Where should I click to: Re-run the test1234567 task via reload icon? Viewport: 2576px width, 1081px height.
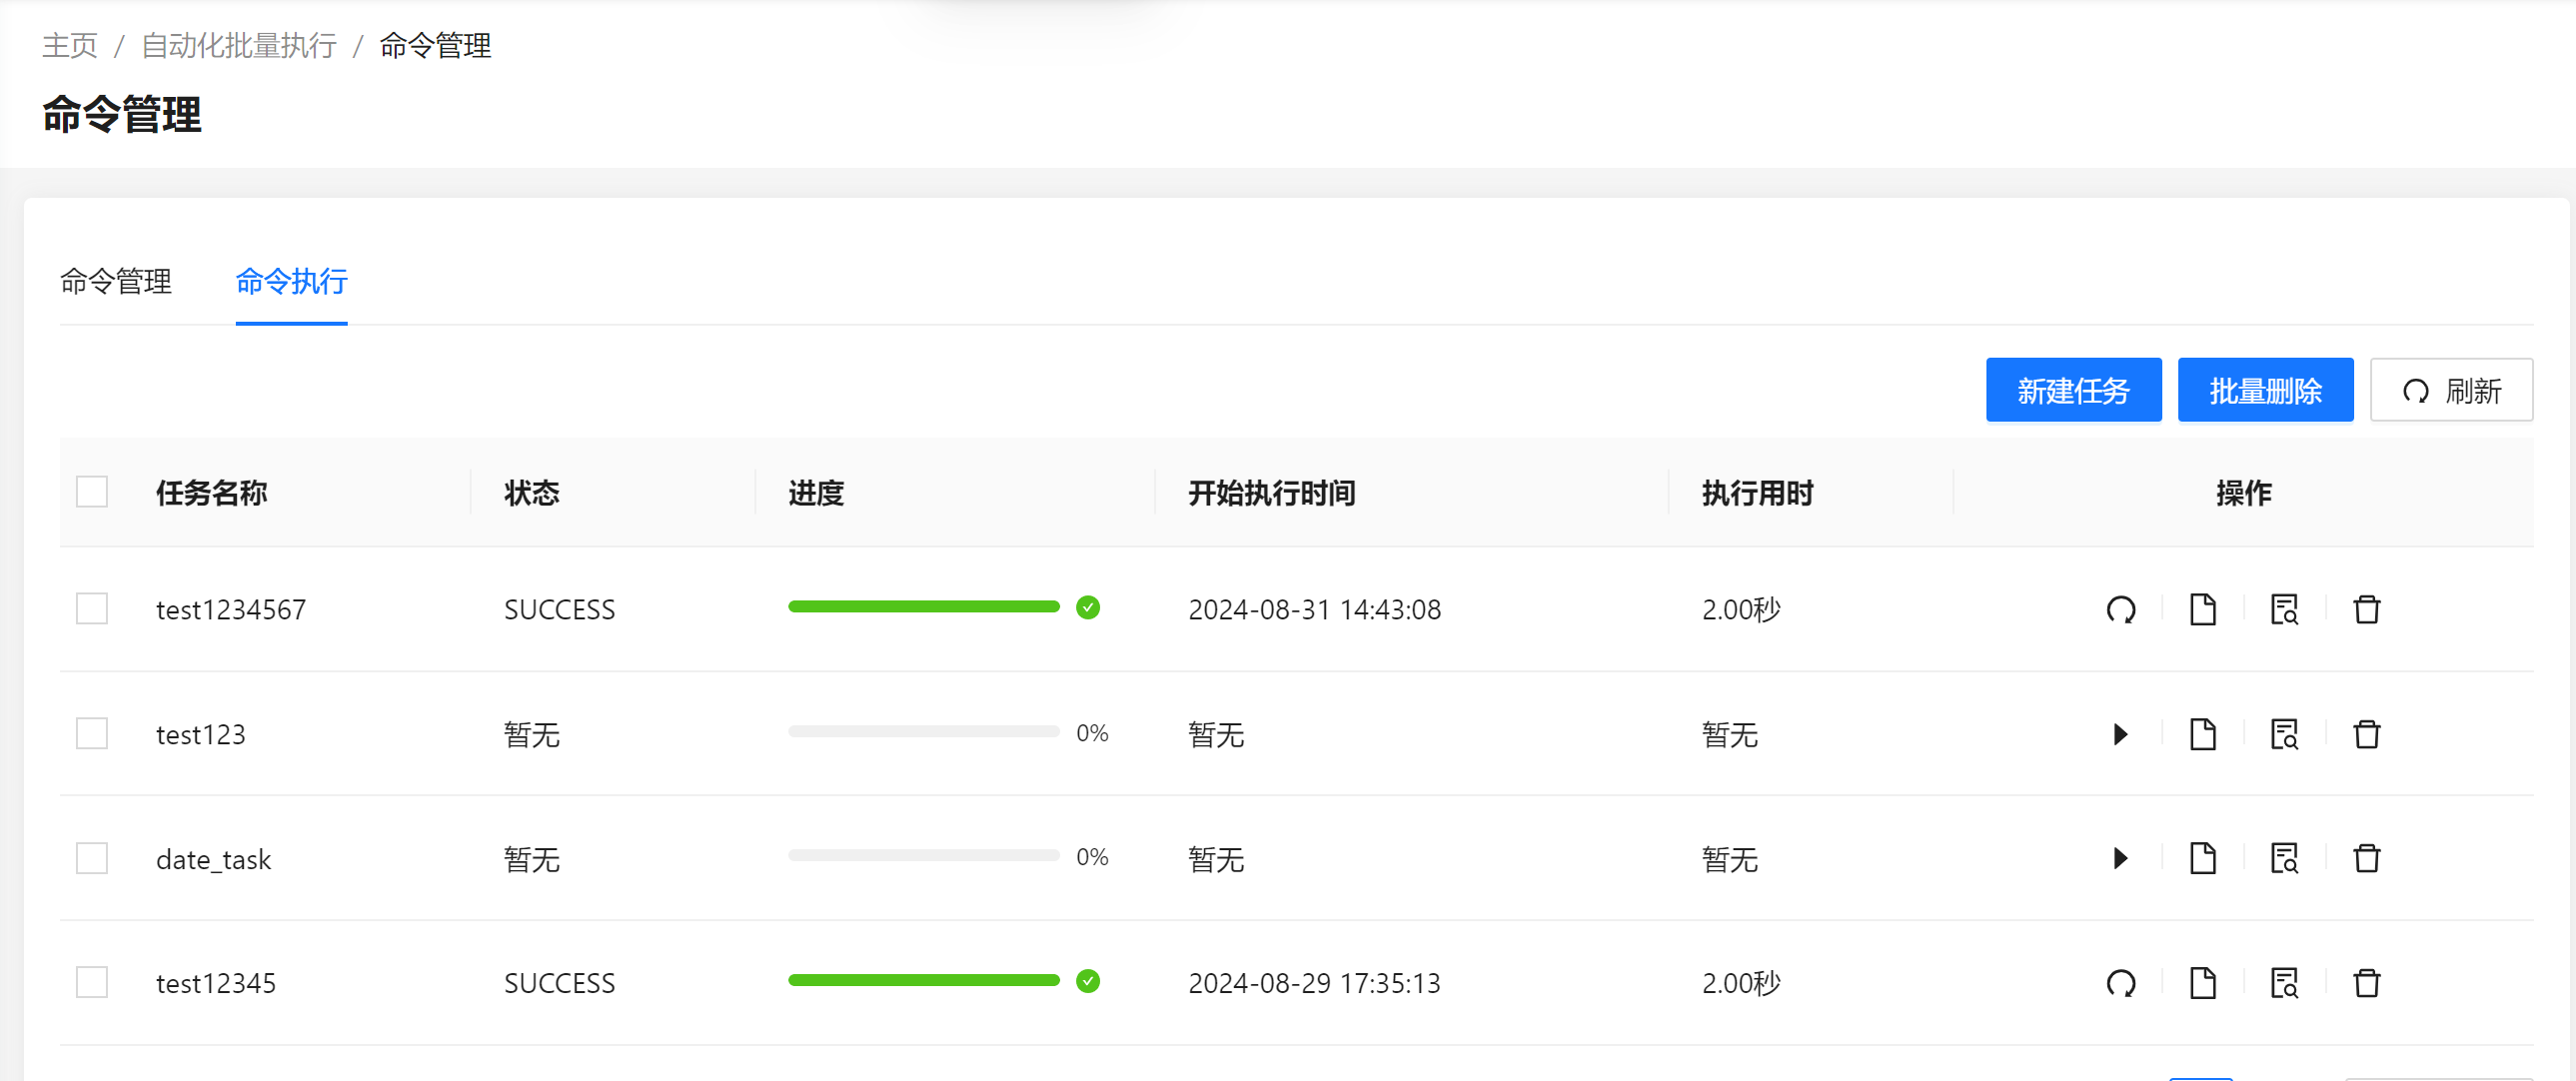(2120, 609)
